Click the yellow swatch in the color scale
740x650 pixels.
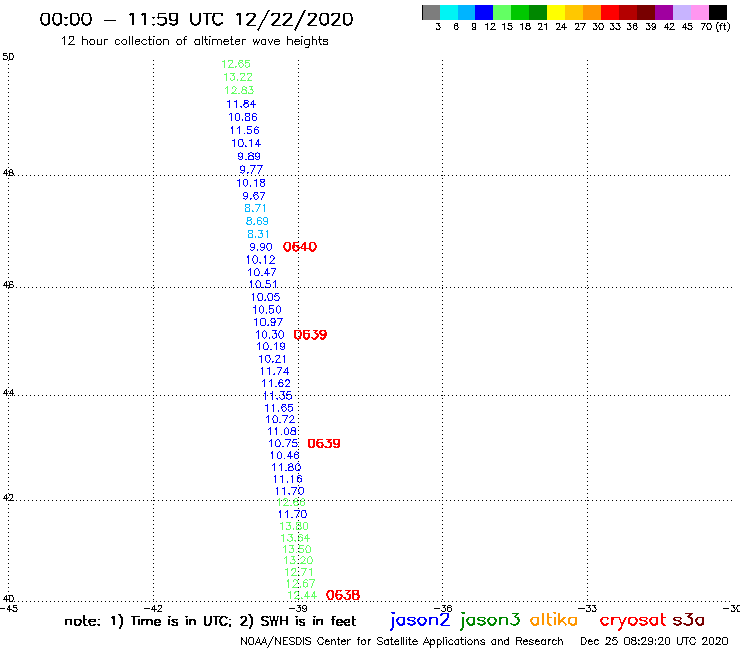(556, 12)
